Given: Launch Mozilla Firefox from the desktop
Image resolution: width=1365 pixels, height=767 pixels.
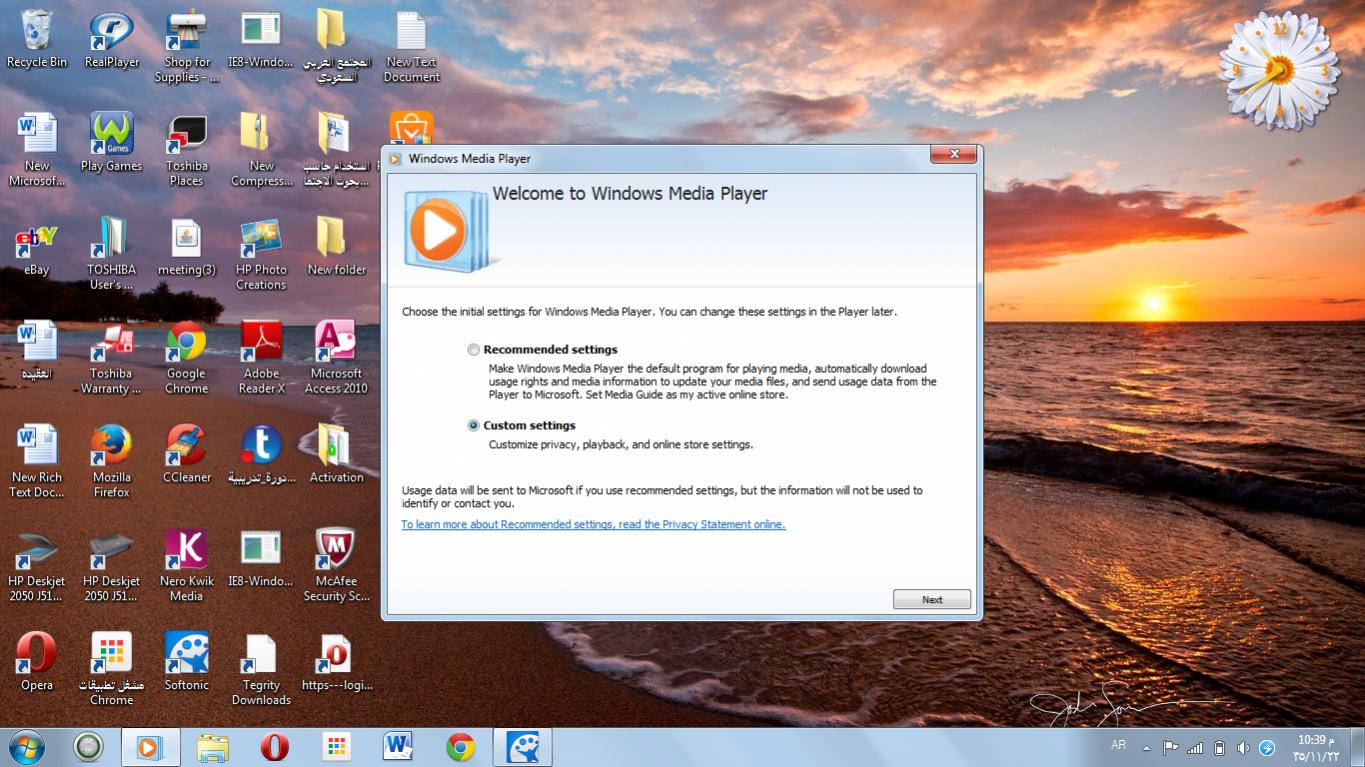Looking at the screenshot, I should click(x=111, y=462).
